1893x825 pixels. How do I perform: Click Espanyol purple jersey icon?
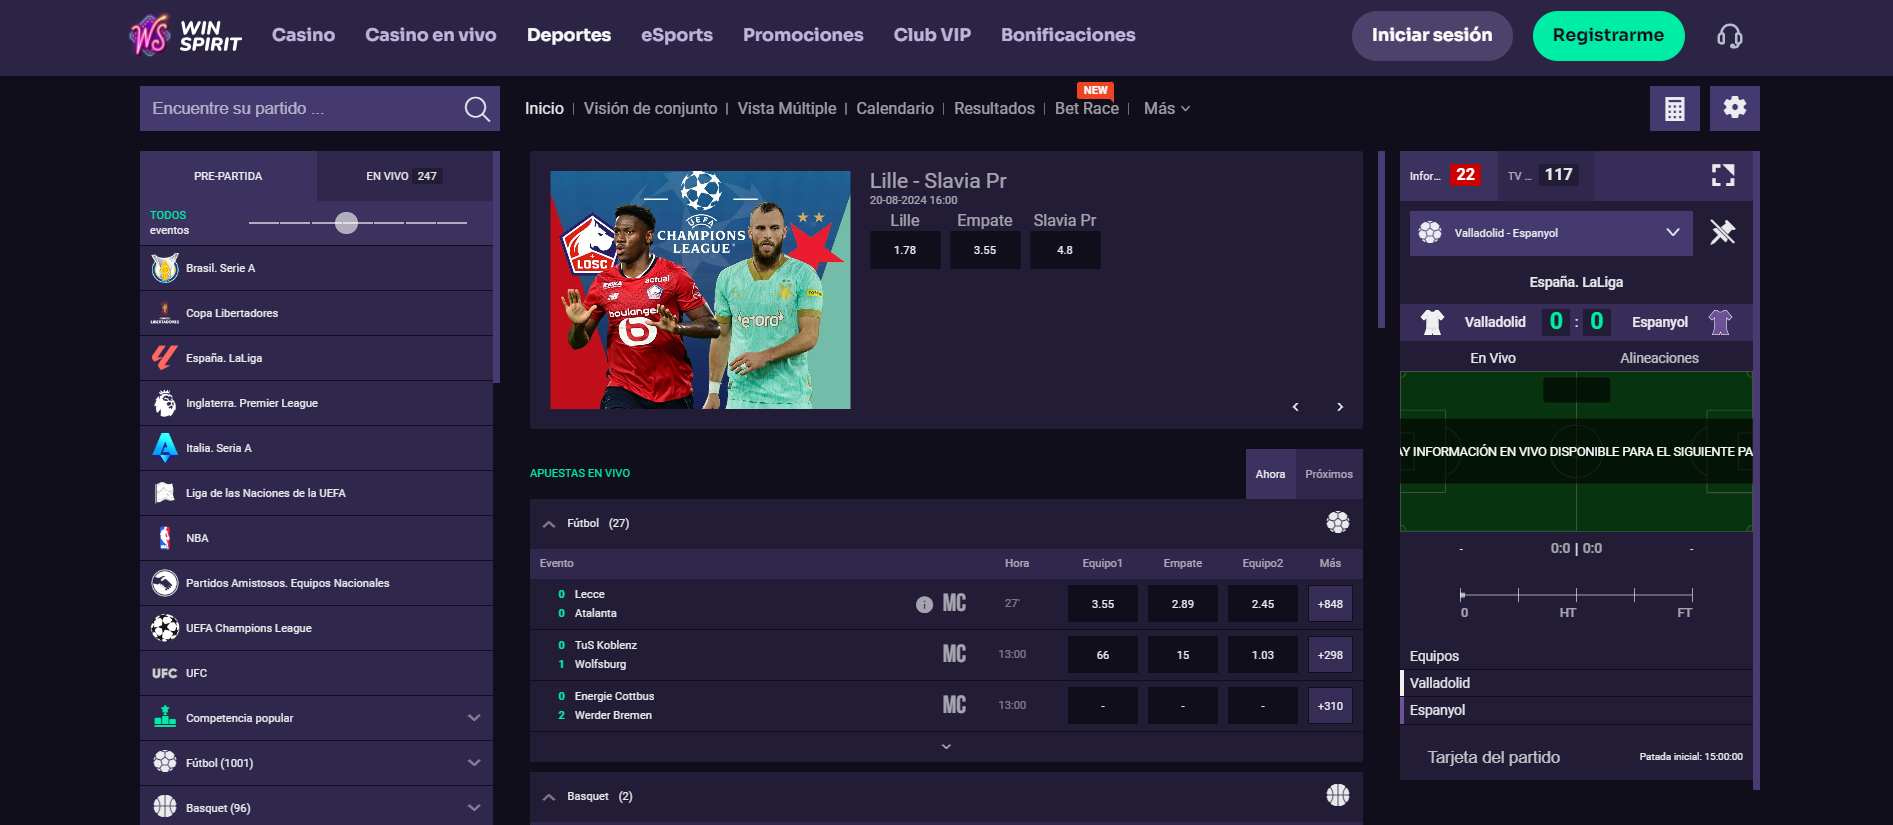tap(1720, 322)
